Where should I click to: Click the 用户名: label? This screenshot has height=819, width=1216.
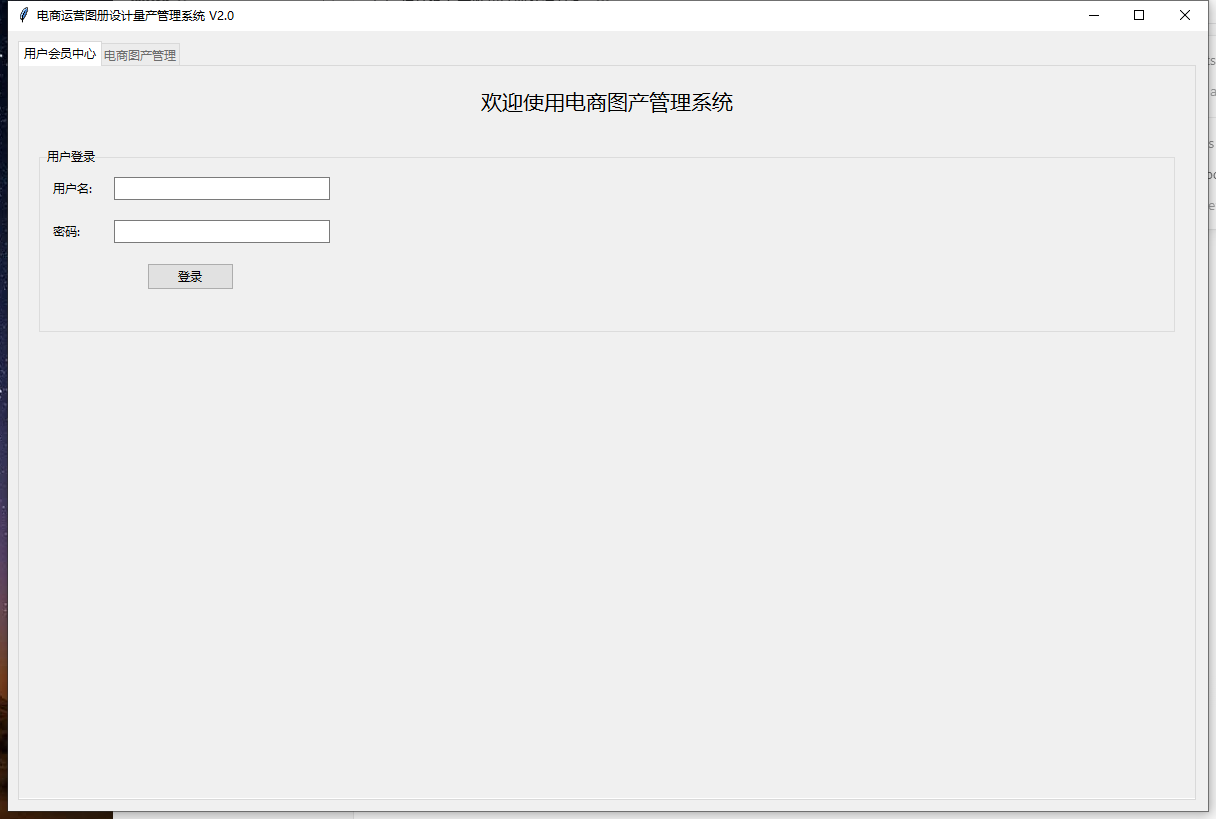tap(72, 188)
